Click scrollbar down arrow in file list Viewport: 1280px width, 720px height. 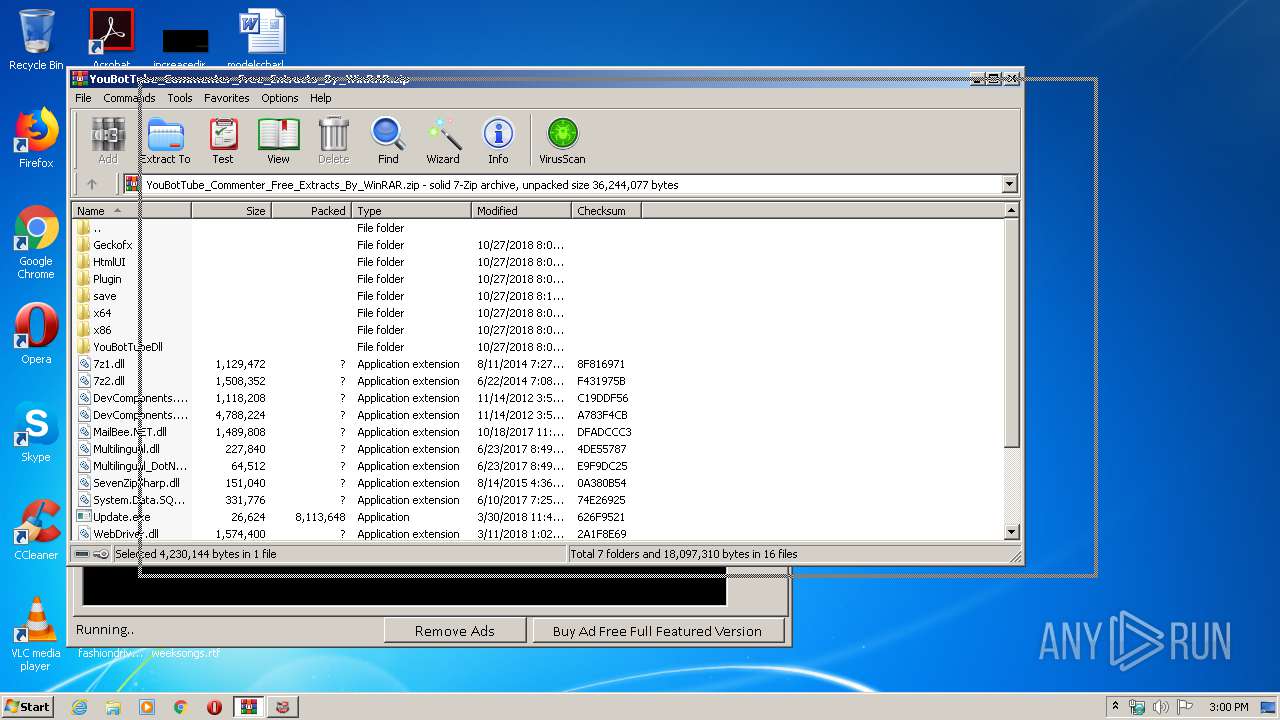pyautogui.click(x=1011, y=533)
